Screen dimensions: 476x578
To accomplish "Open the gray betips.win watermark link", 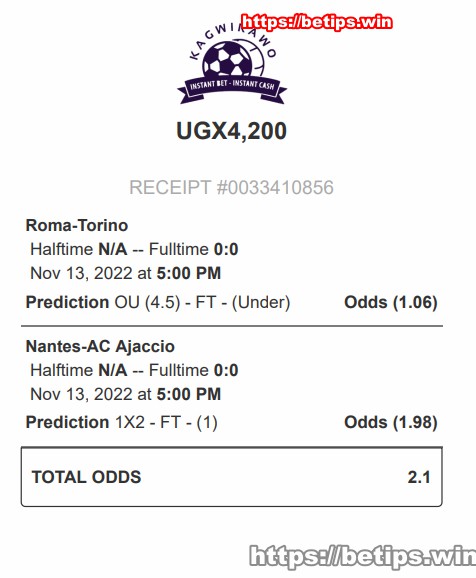I will tap(363, 556).
